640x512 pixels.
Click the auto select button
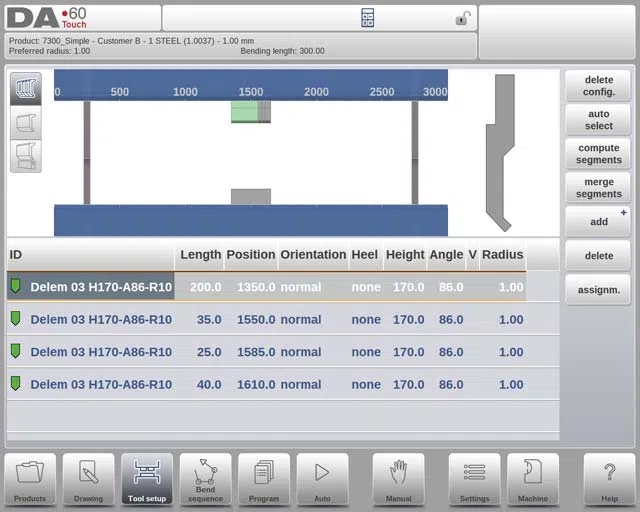point(598,120)
